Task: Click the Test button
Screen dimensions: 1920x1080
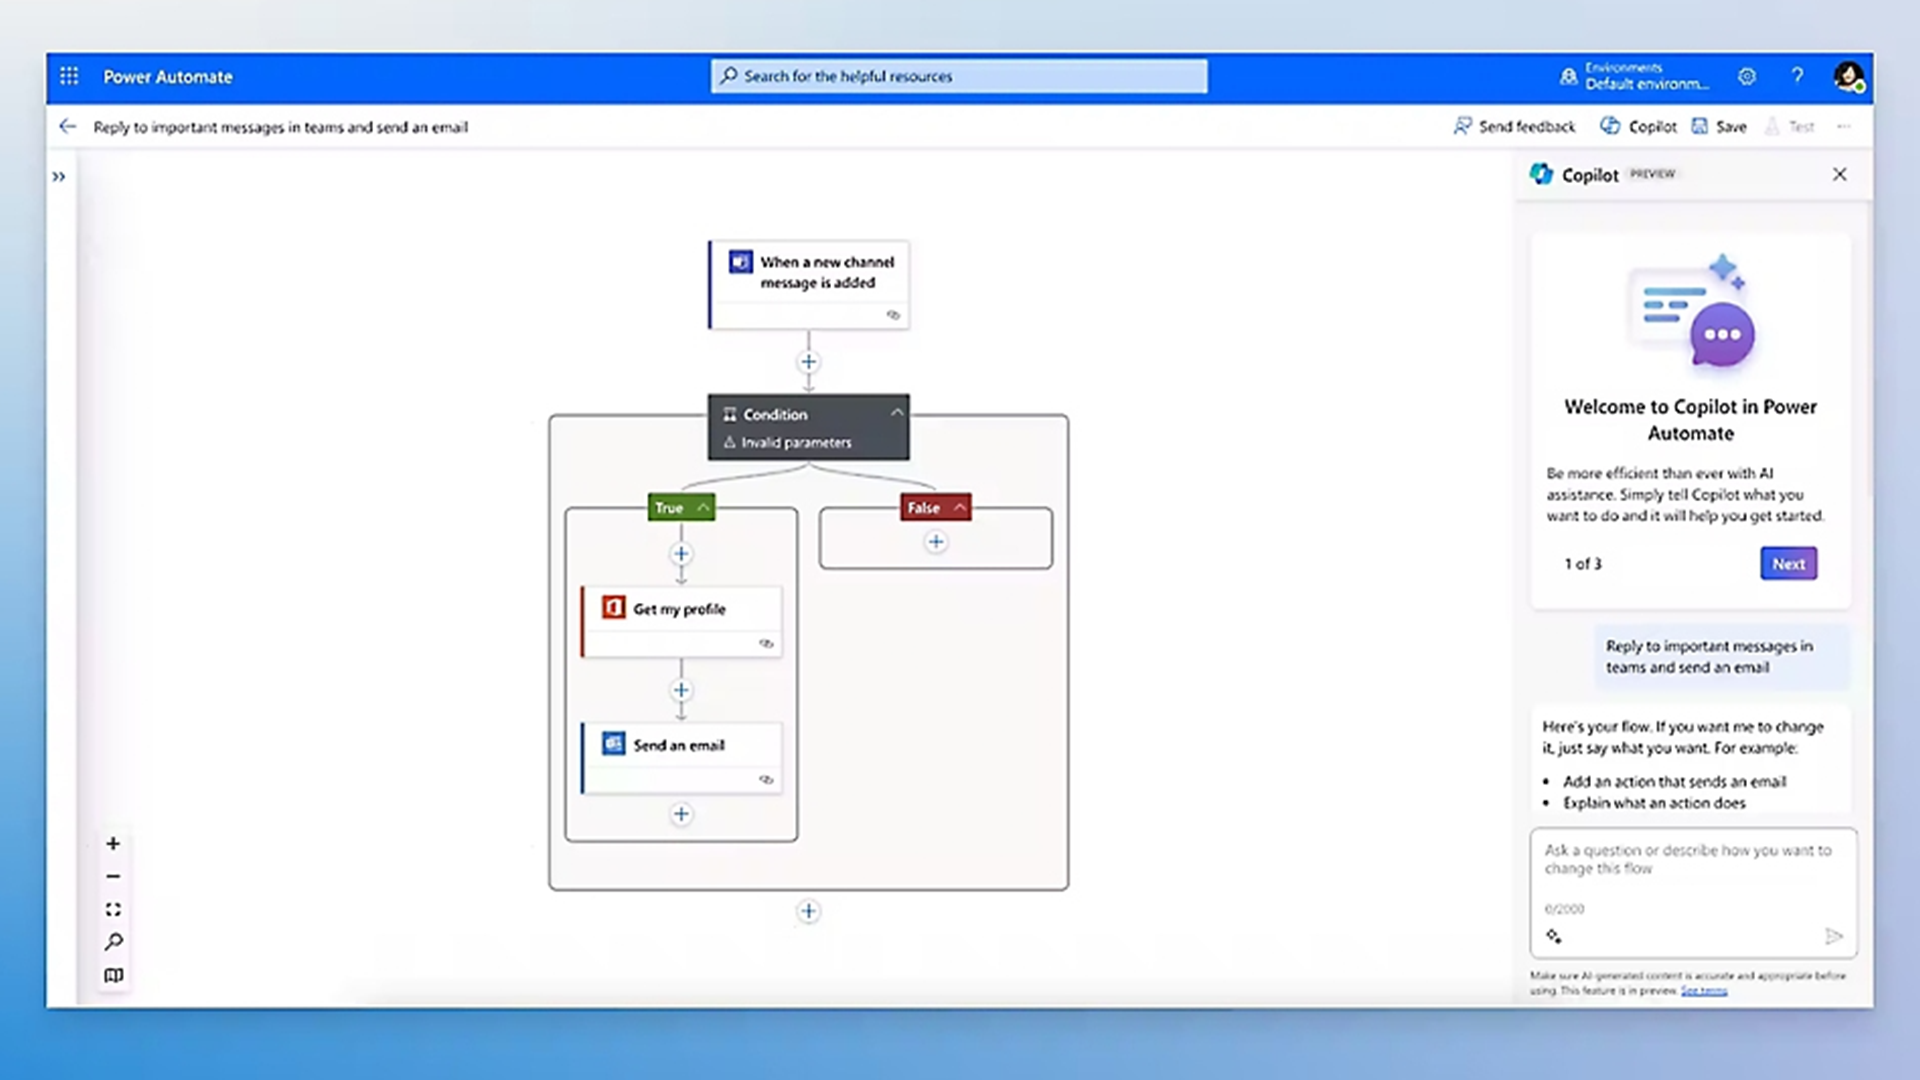Action: (1790, 126)
